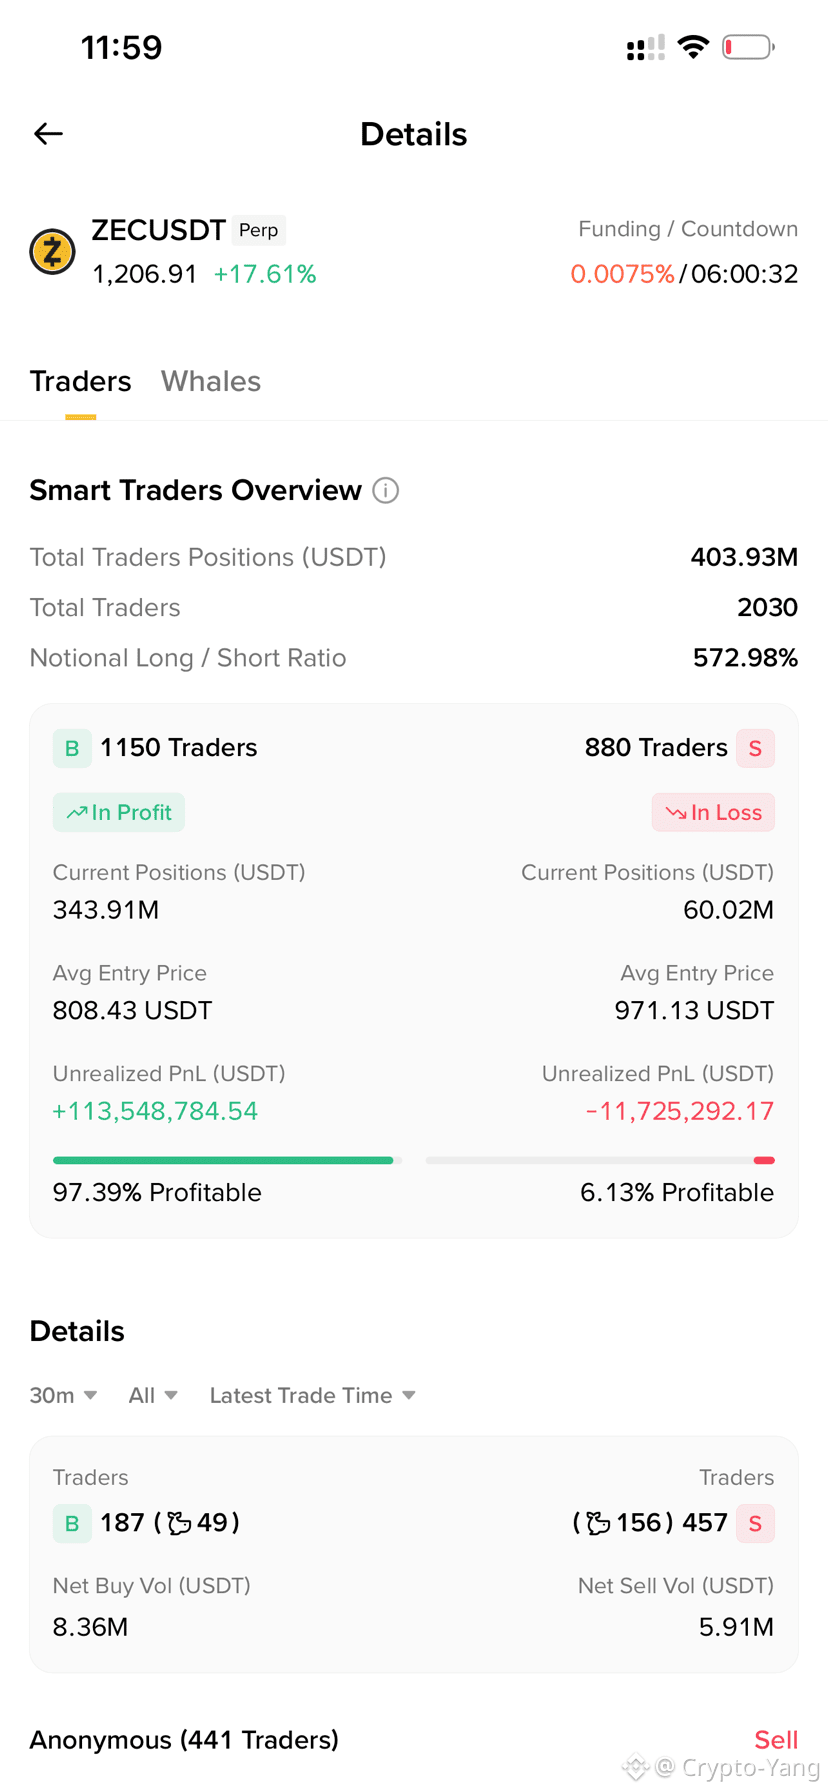Tap the red S badge beside 880 Traders
The height and width of the screenshot is (1792, 828).
click(755, 748)
